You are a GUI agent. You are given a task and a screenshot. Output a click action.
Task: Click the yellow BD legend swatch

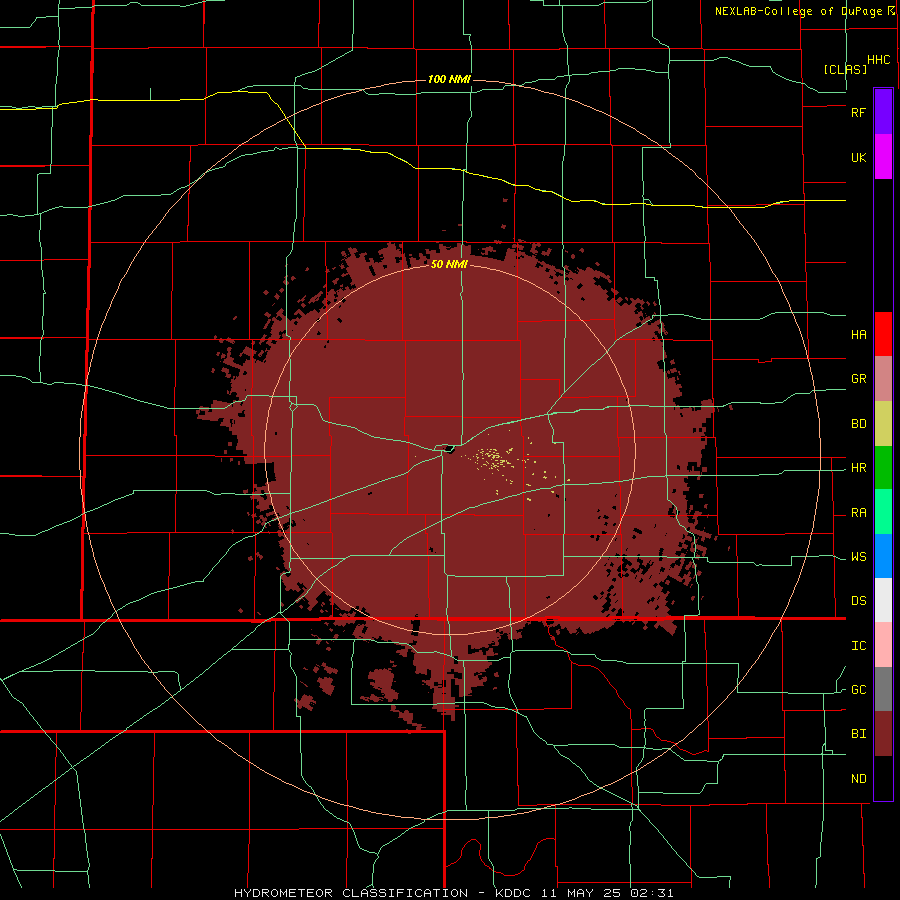[883, 424]
